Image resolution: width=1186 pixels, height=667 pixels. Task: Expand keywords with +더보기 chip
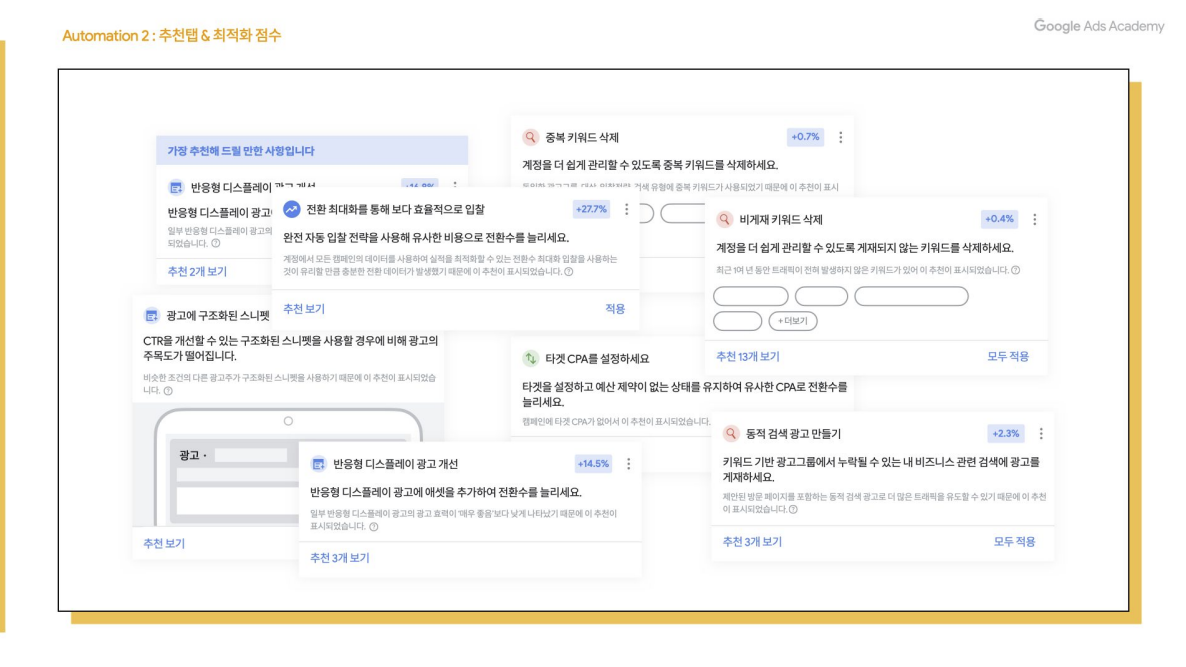793,321
